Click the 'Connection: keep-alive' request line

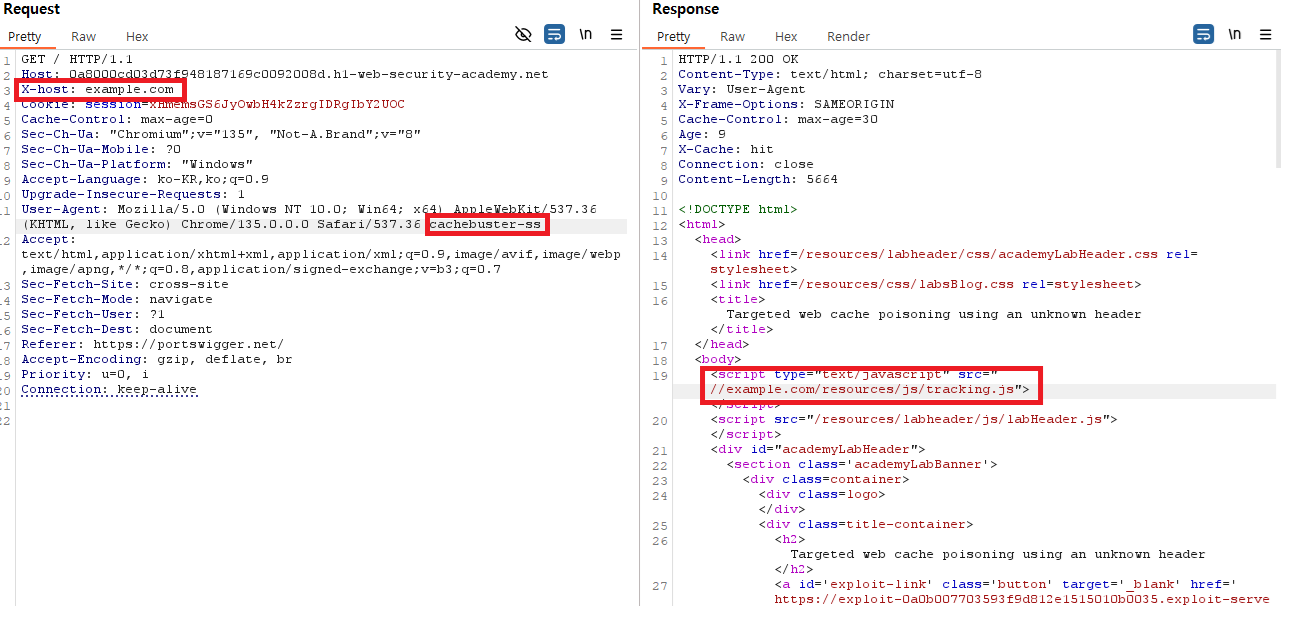[x=109, y=389]
